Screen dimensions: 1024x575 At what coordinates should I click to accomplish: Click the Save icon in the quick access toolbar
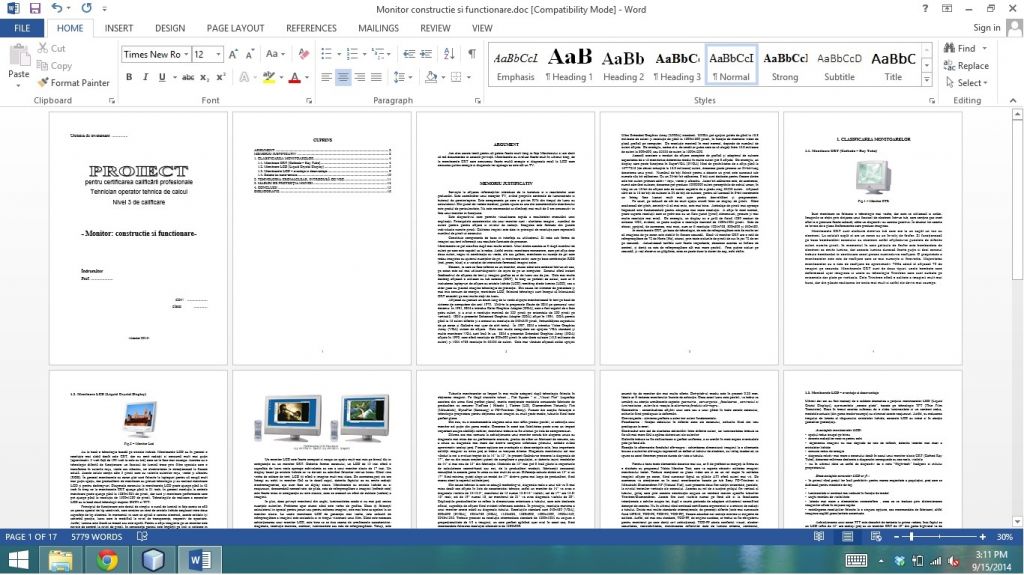(33, 8)
